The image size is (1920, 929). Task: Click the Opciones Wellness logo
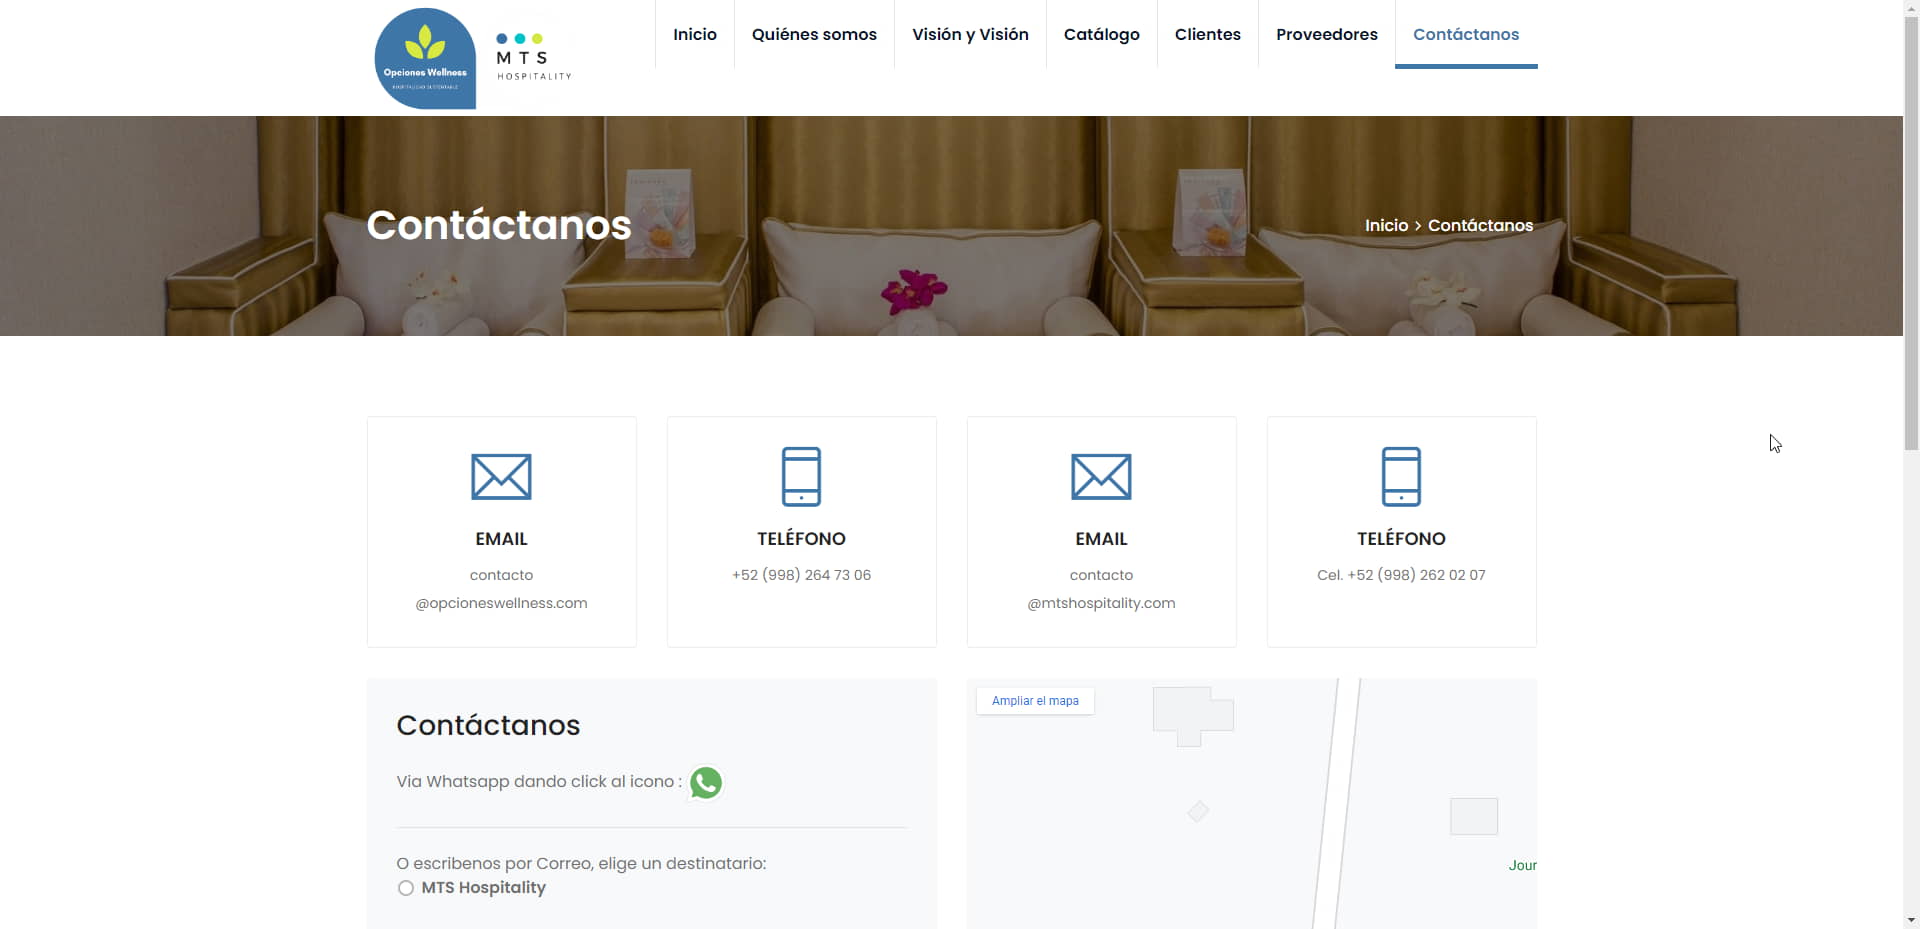[x=425, y=58]
